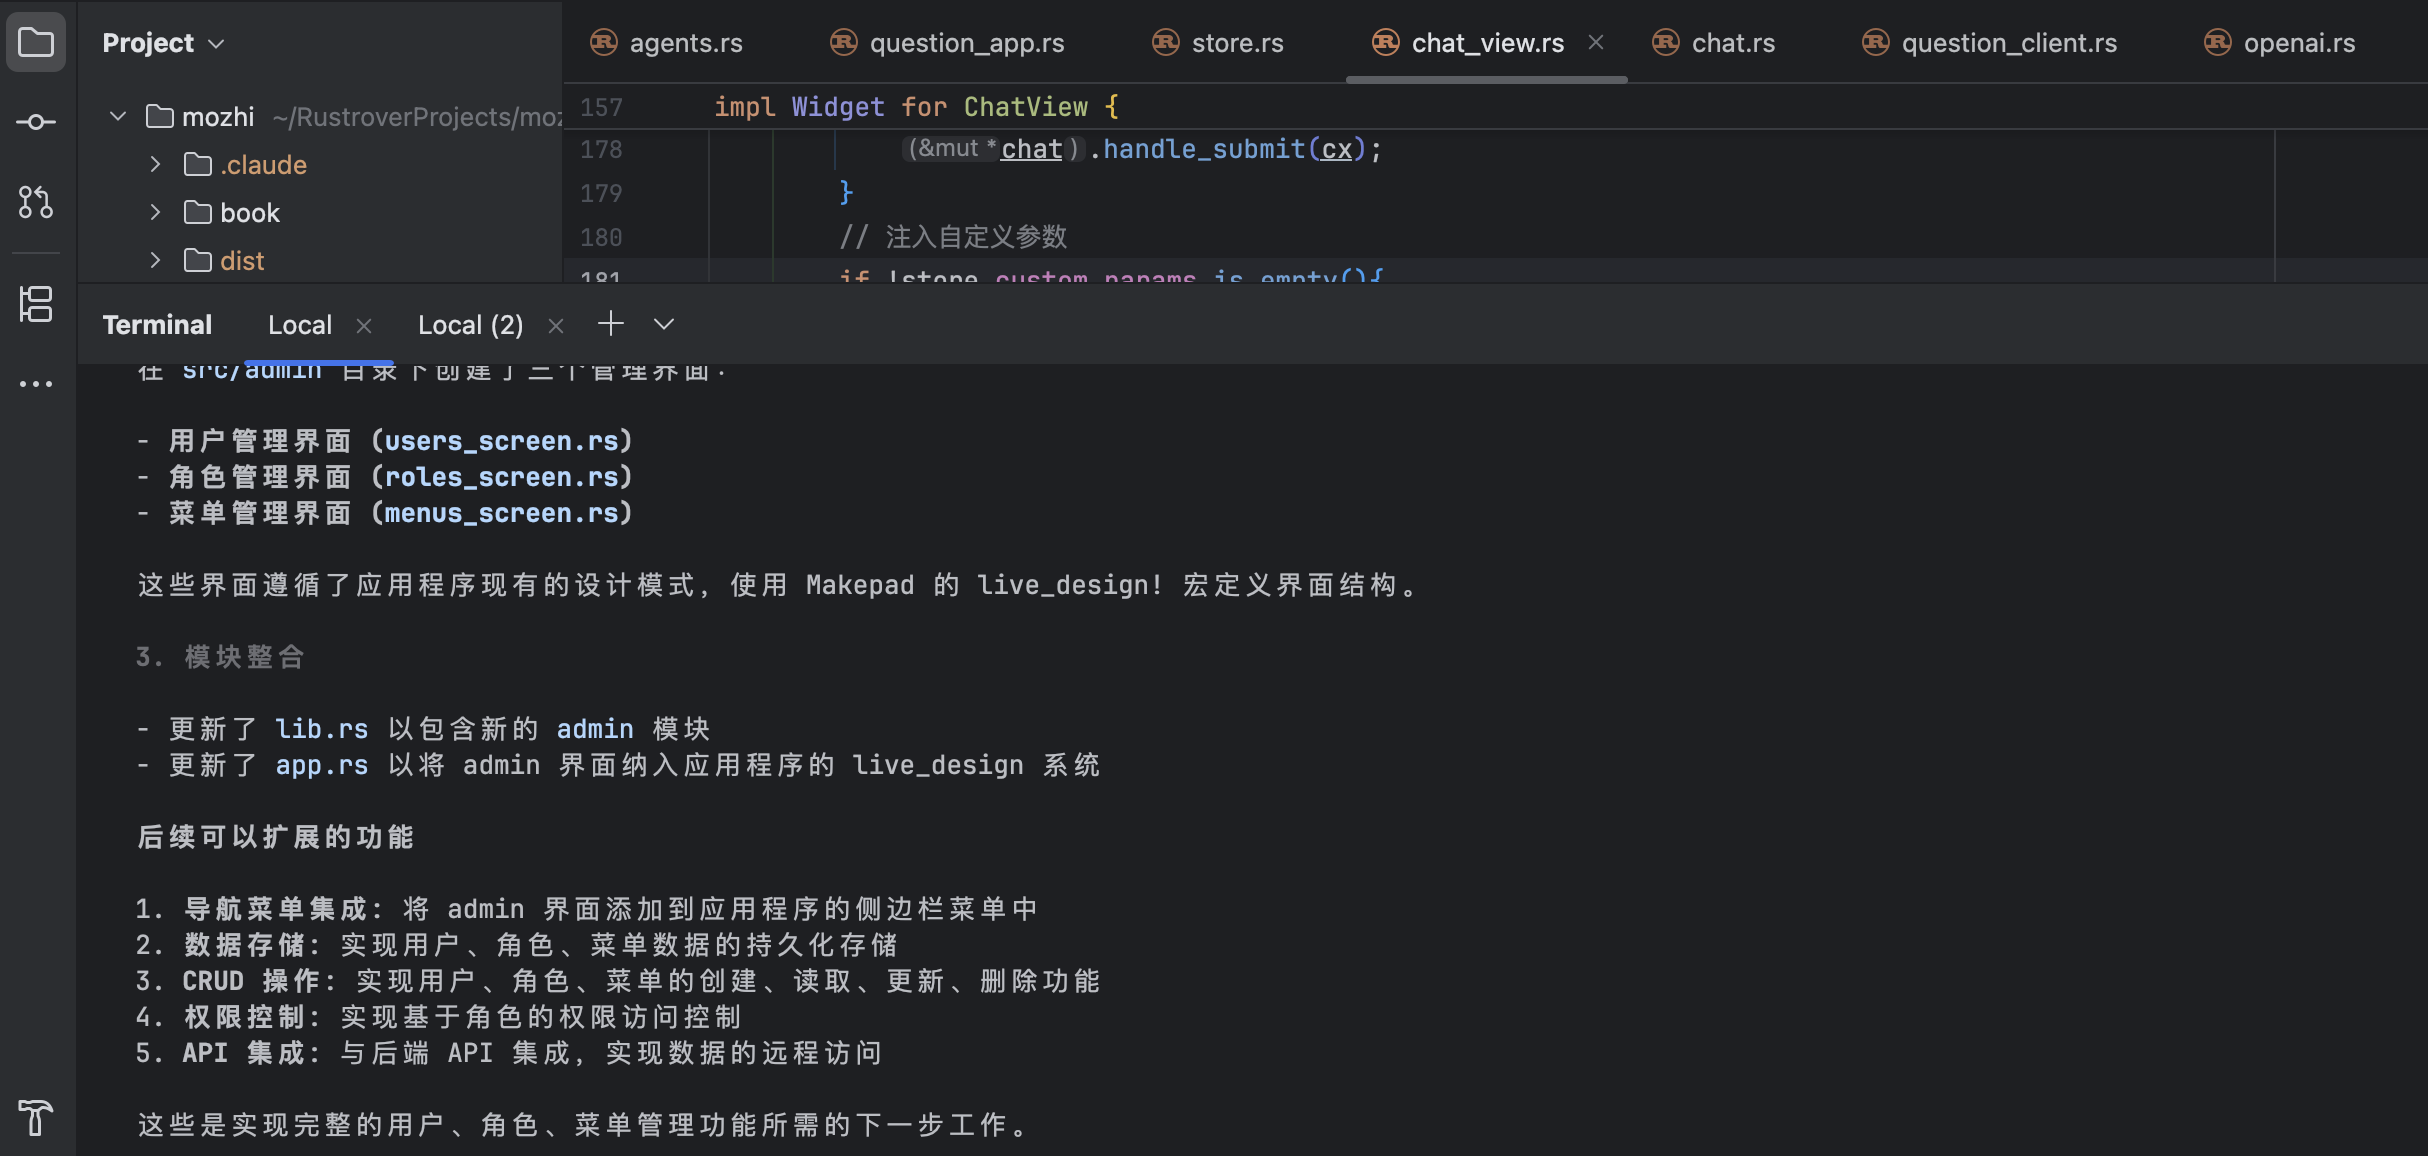This screenshot has height=1156, width=2428.
Task: Select the Local (2) terminal tab
Action: (x=470, y=325)
